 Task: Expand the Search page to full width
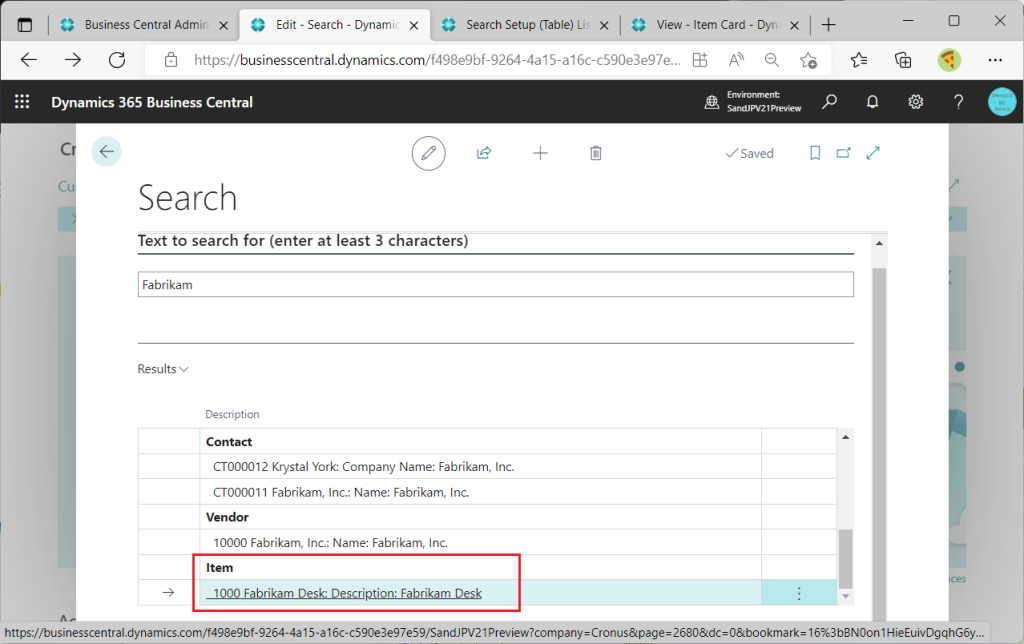873,153
